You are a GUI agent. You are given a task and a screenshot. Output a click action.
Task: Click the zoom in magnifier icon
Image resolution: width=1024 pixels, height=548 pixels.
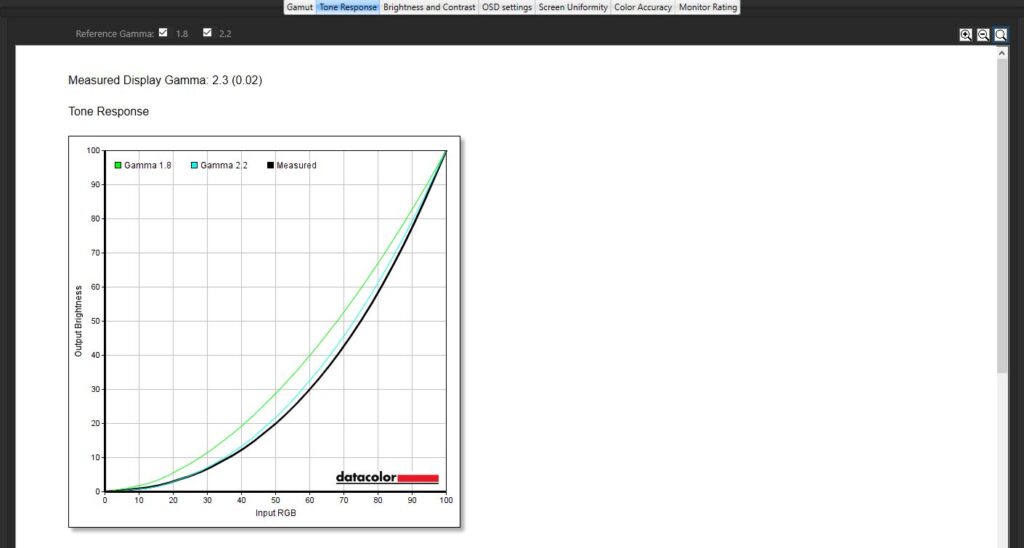click(x=966, y=34)
